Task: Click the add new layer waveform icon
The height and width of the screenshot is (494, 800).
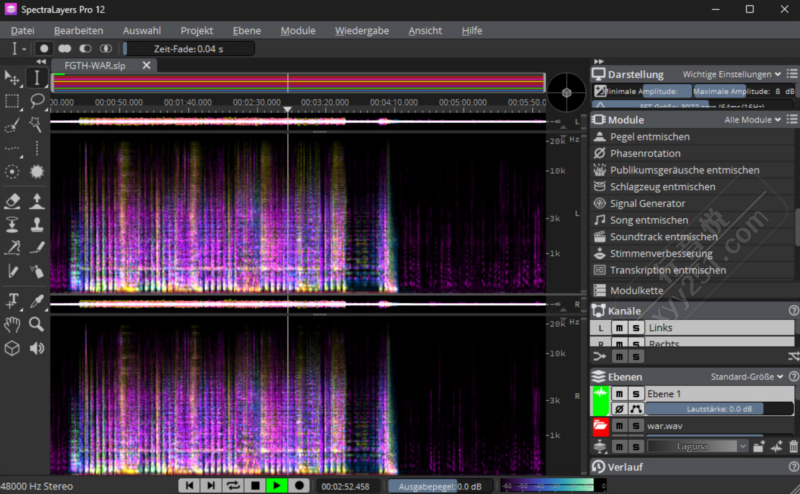Action: tap(777, 447)
